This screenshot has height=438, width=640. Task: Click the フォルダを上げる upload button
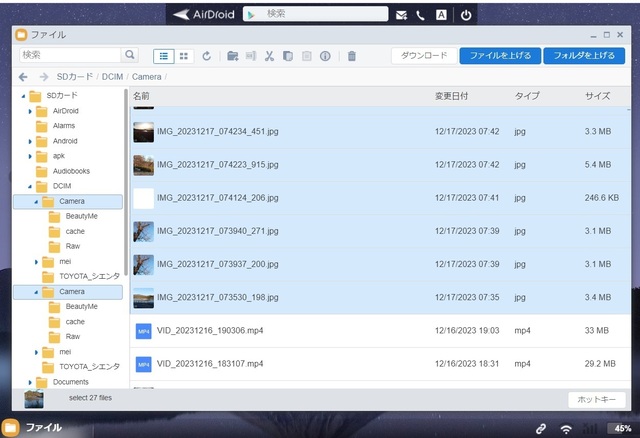584,56
